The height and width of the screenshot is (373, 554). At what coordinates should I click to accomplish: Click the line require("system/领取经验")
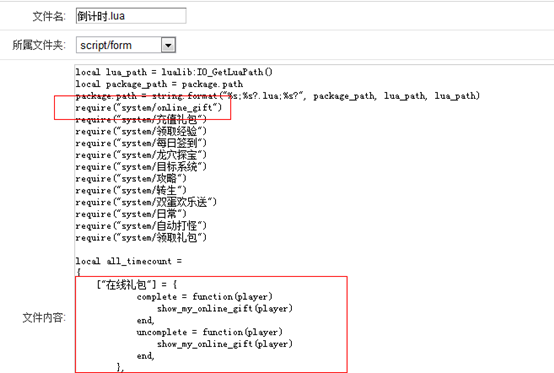(141, 131)
